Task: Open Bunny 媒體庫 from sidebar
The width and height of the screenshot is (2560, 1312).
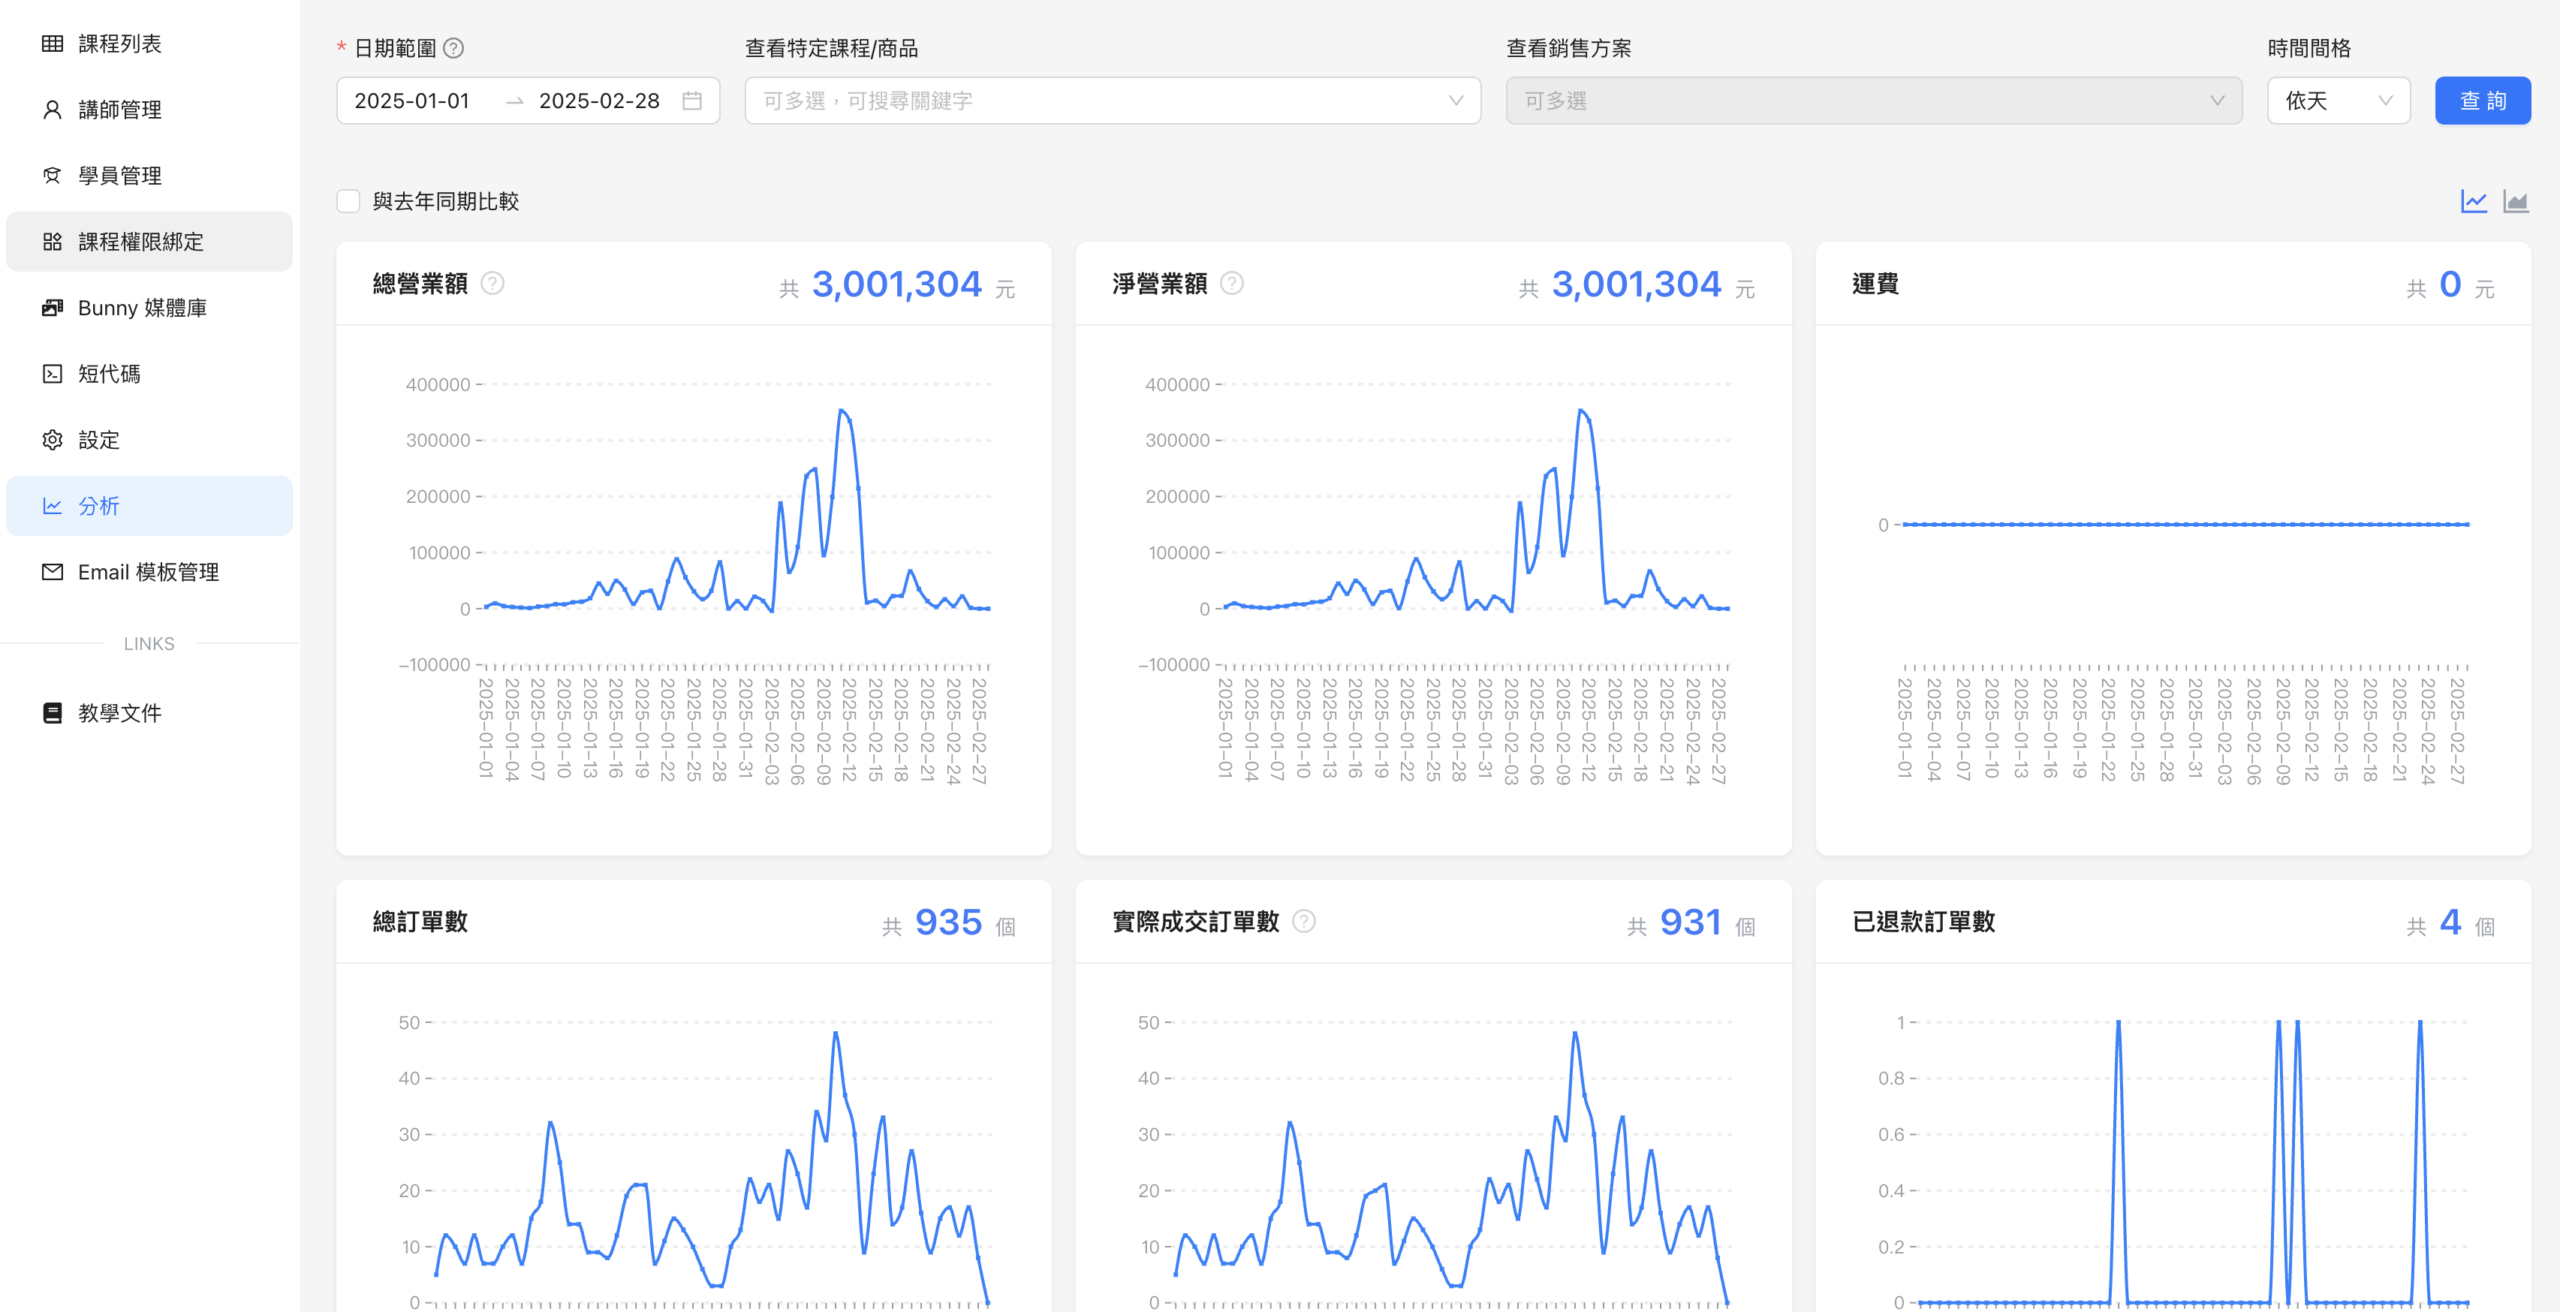Action: click(x=142, y=308)
